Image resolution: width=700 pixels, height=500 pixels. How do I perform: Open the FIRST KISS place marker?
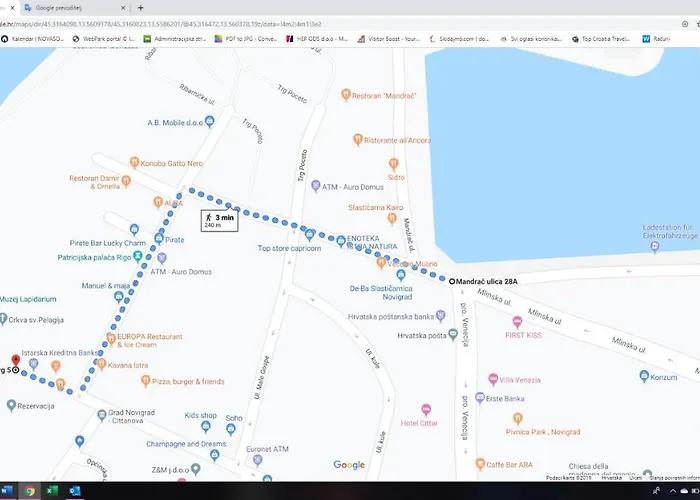click(x=517, y=322)
